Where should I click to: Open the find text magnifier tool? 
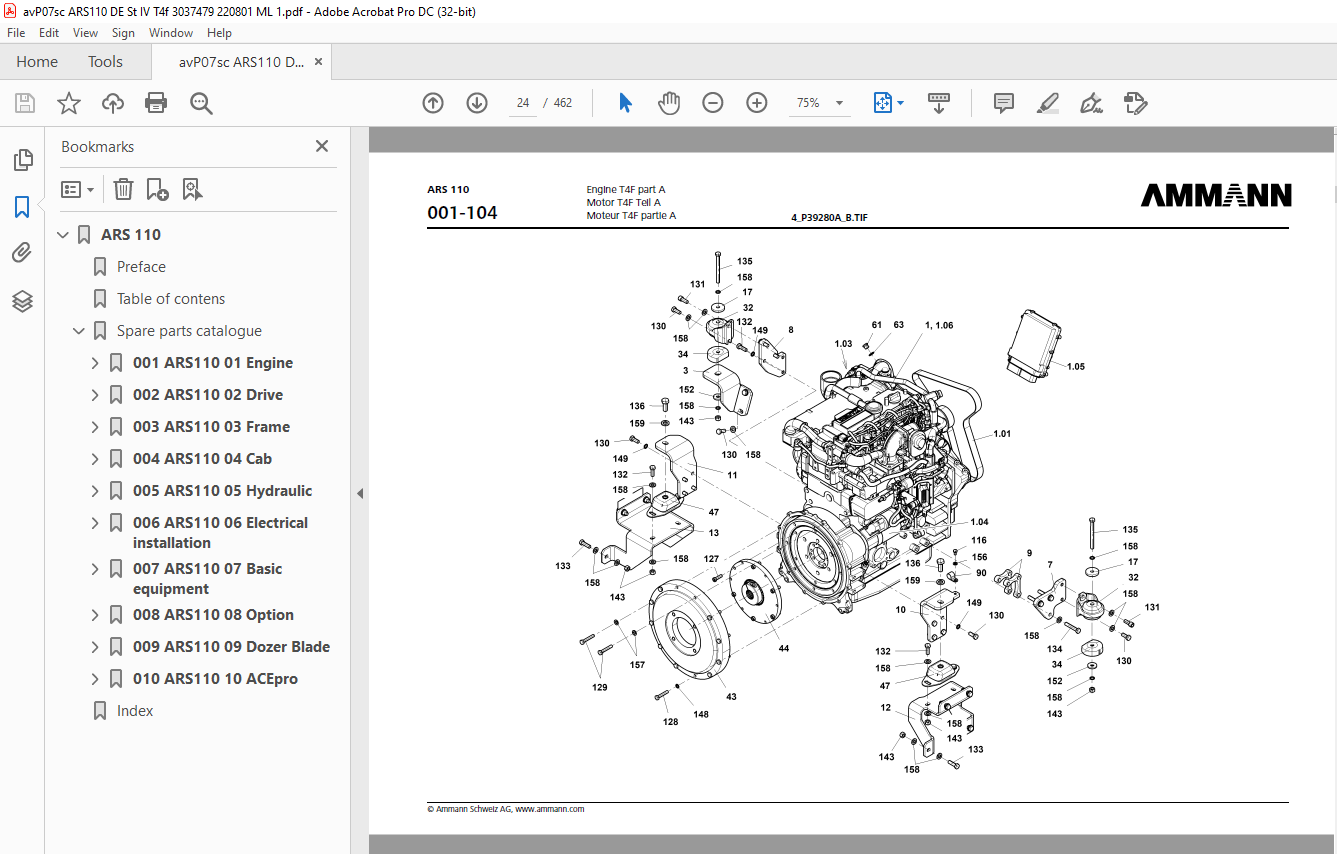pyautogui.click(x=201, y=103)
